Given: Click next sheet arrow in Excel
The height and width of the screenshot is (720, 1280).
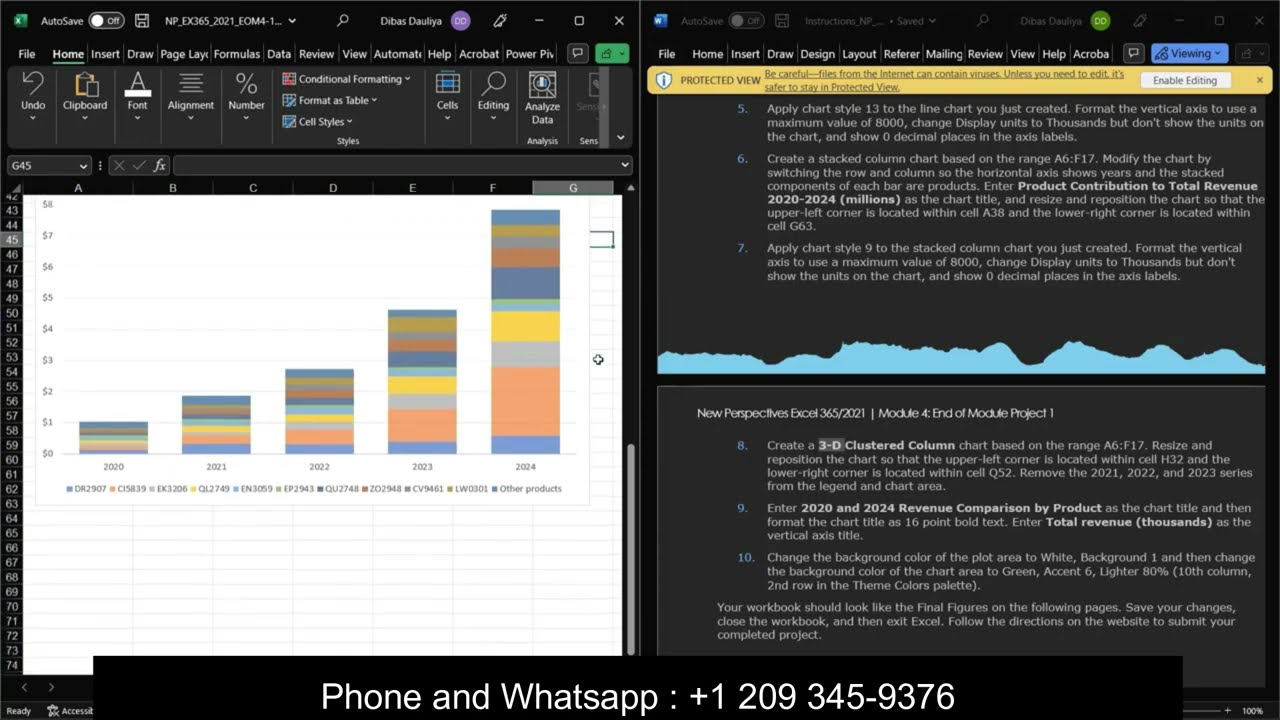Looking at the screenshot, I should [51, 687].
